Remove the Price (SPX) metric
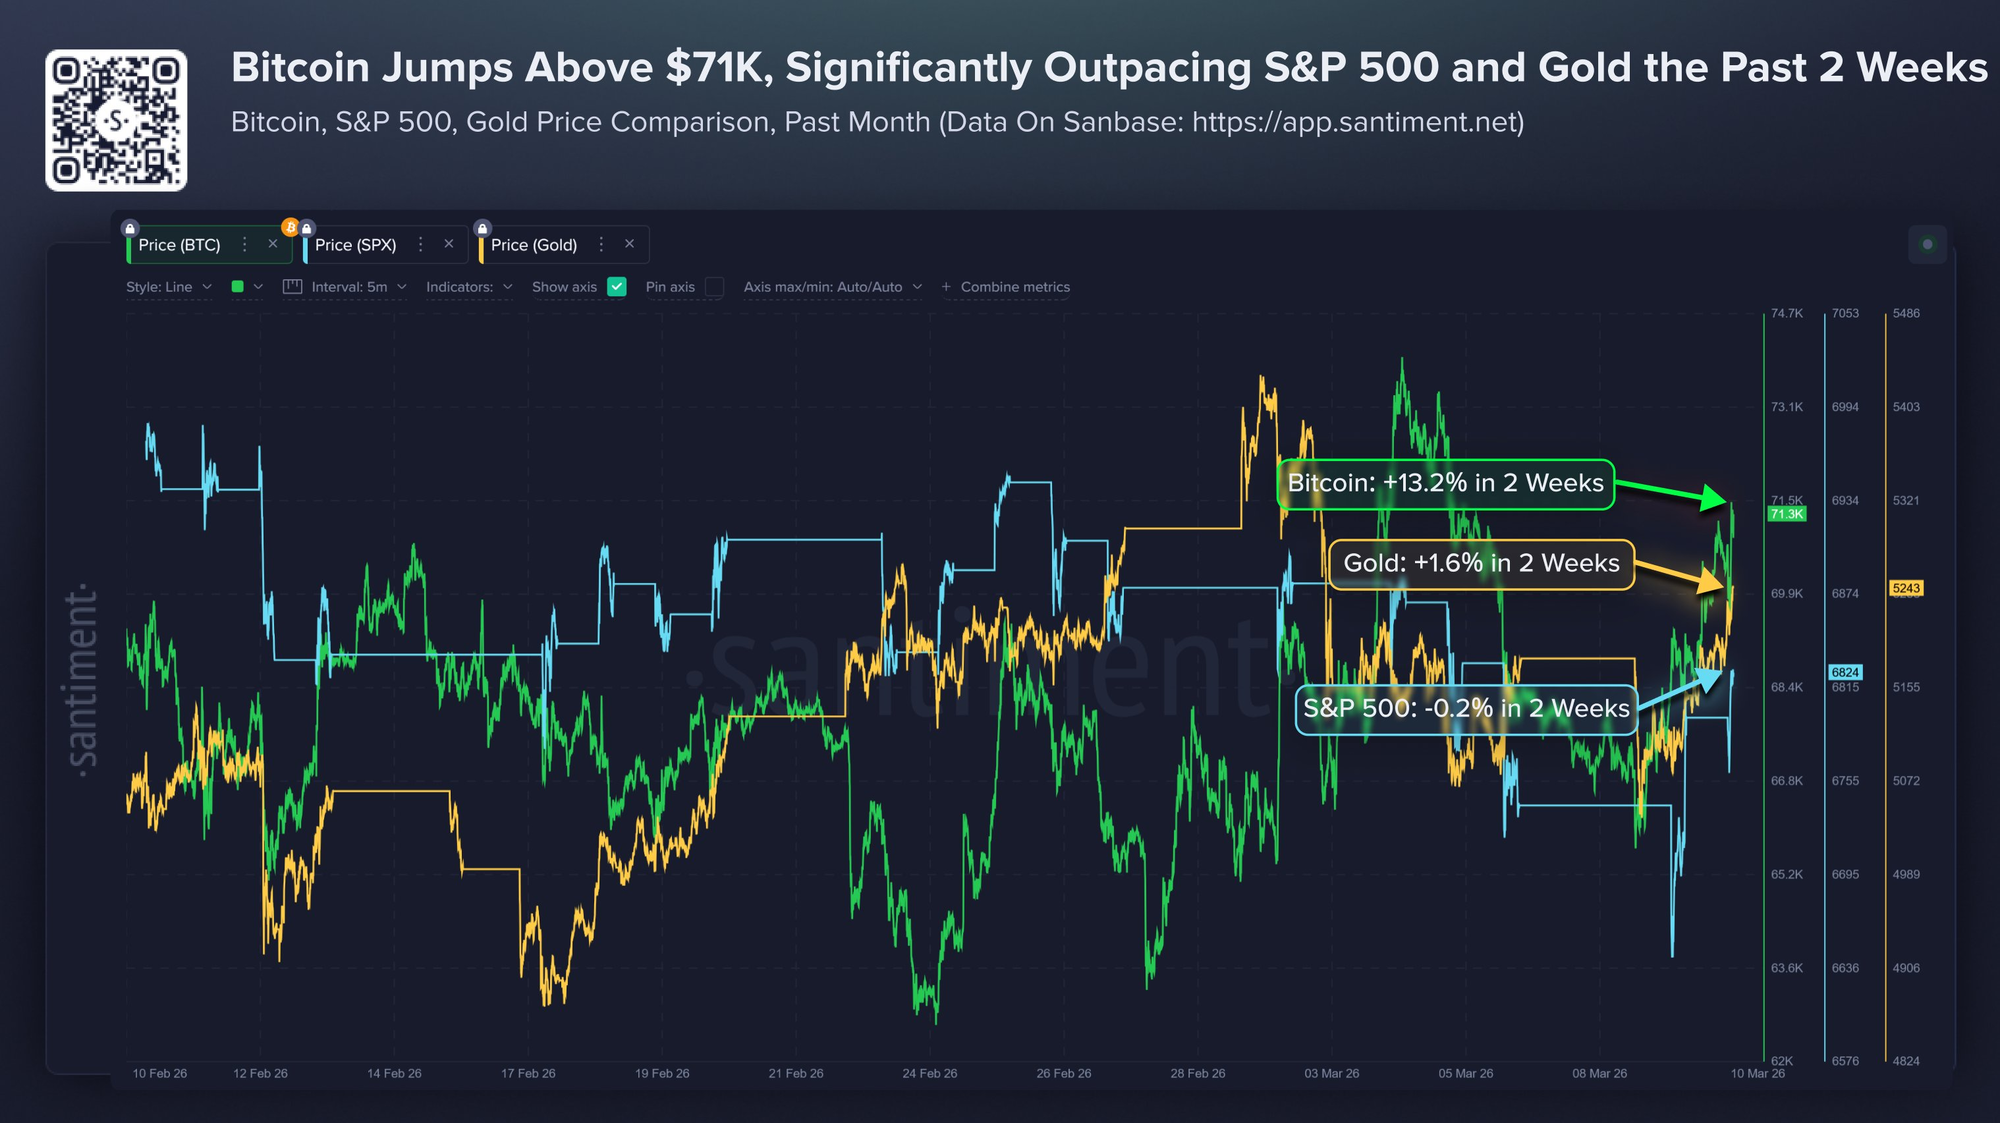This screenshot has height=1123, width=2000. point(449,244)
